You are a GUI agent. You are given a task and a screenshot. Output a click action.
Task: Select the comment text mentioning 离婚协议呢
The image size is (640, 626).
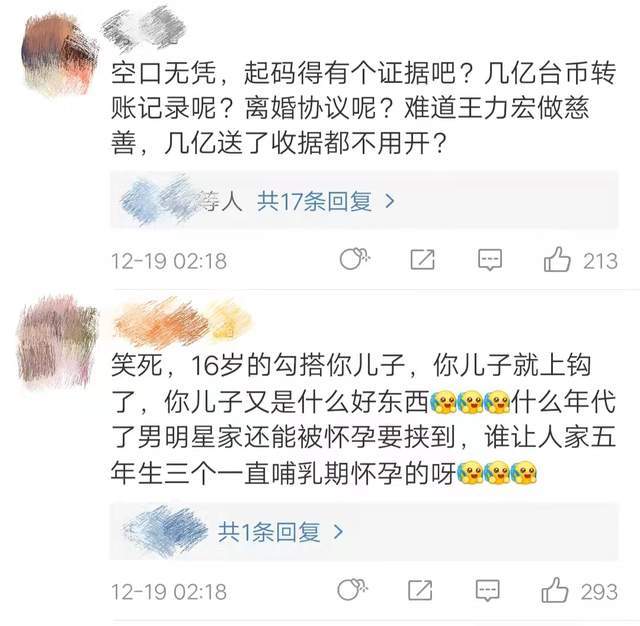point(363,108)
